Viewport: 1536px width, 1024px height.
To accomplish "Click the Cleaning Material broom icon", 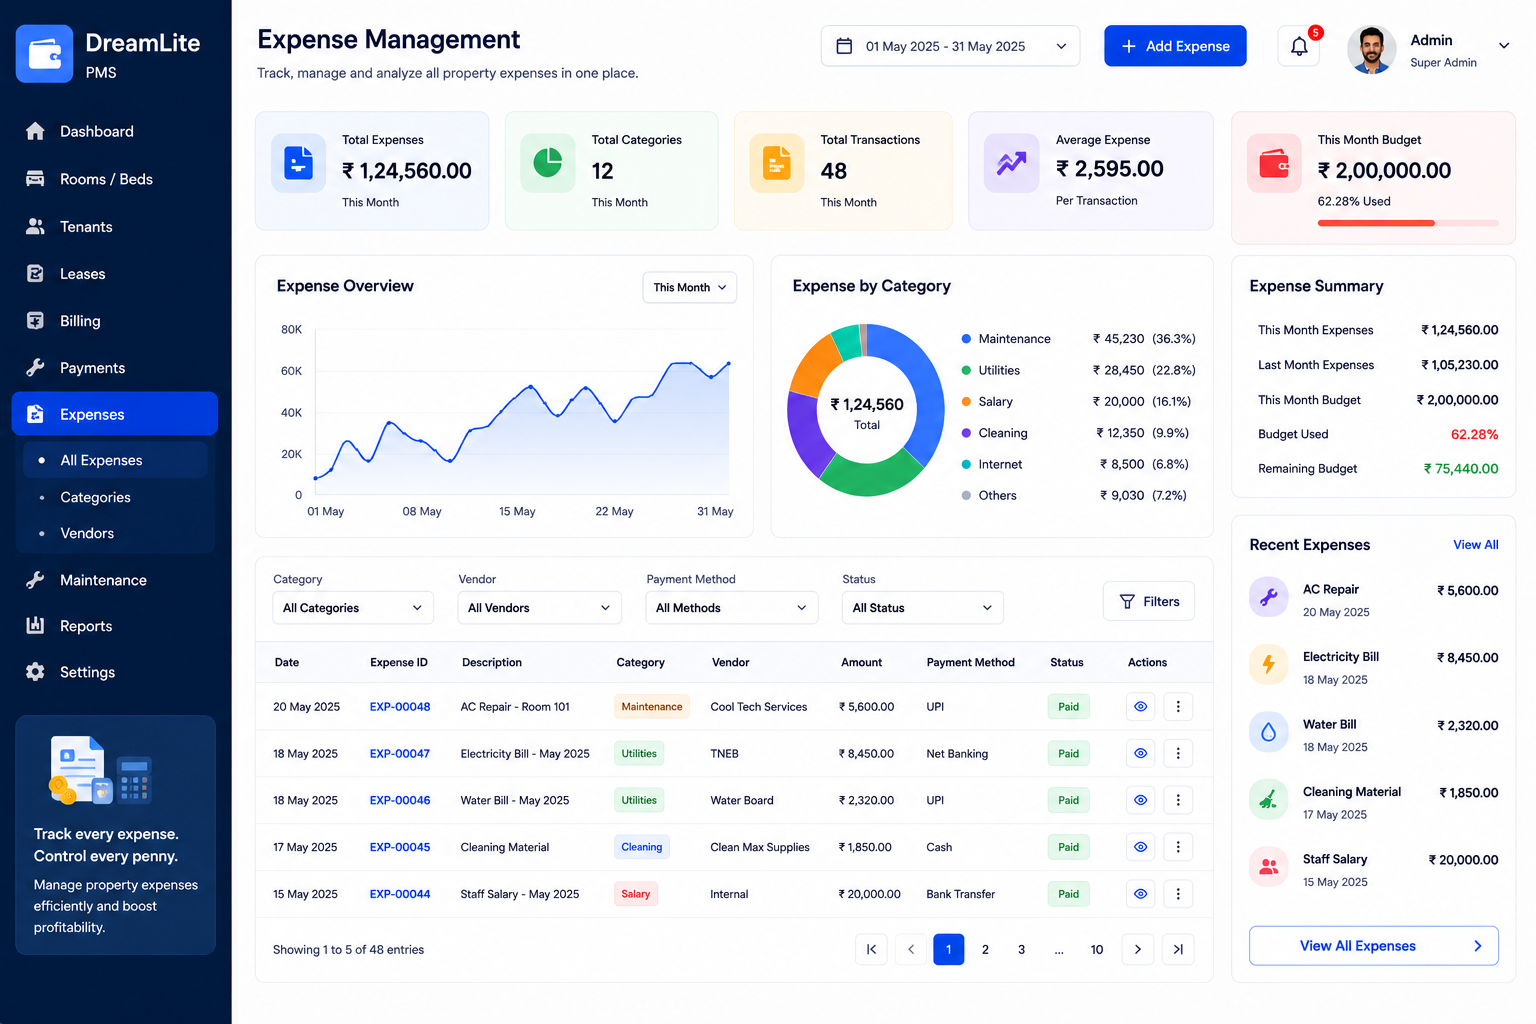I will 1268,799.
